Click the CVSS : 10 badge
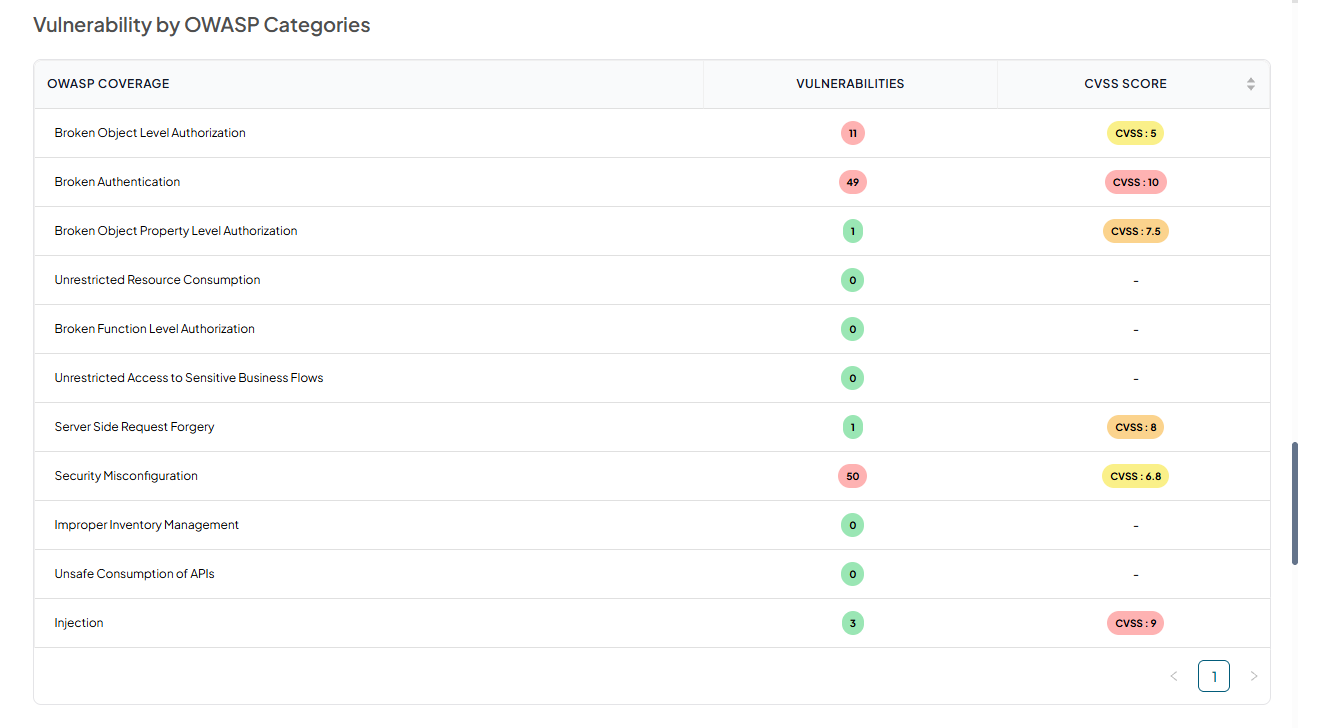 [1135, 182]
